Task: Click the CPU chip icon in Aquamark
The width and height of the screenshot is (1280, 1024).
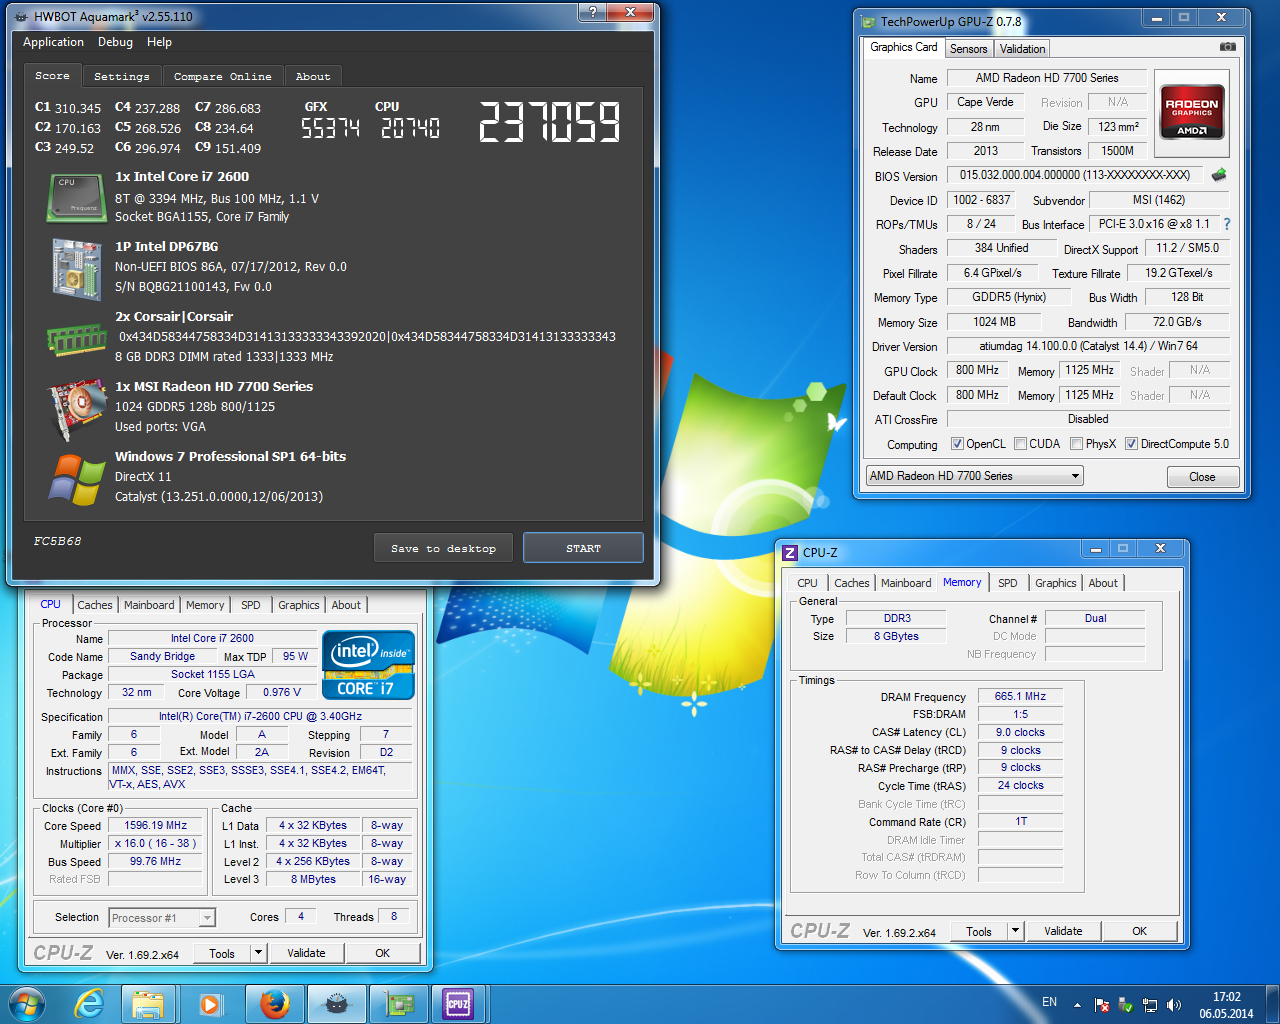Action: click(x=76, y=197)
